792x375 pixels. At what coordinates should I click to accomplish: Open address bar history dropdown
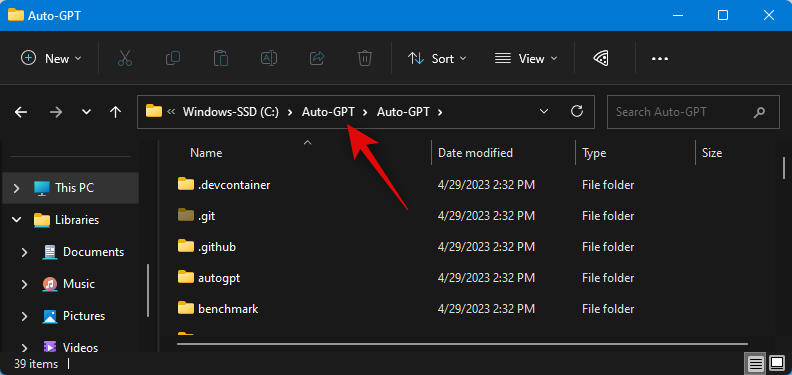pyautogui.click(x=544, y=112)
